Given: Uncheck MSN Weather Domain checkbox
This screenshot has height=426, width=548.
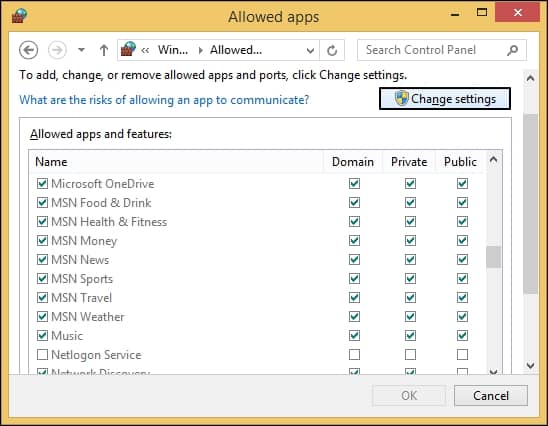Looking at the screenshot, I should pyautogui.click(x=354, y=317).
